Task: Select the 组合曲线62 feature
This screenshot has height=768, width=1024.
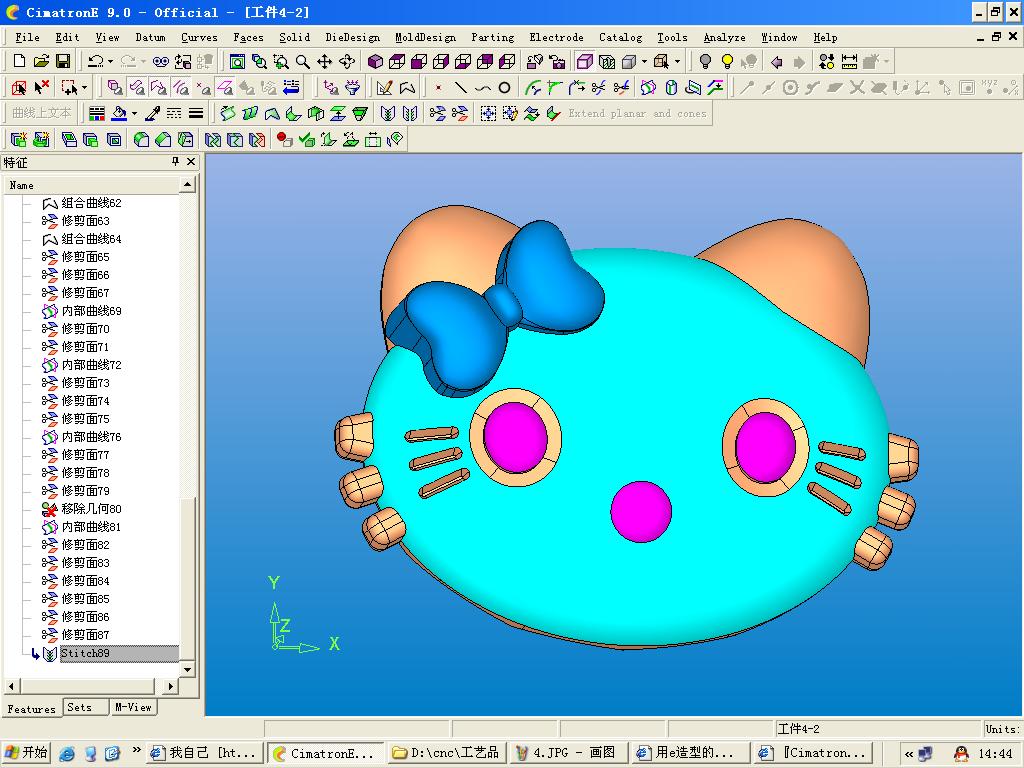Action: (91, 203)
